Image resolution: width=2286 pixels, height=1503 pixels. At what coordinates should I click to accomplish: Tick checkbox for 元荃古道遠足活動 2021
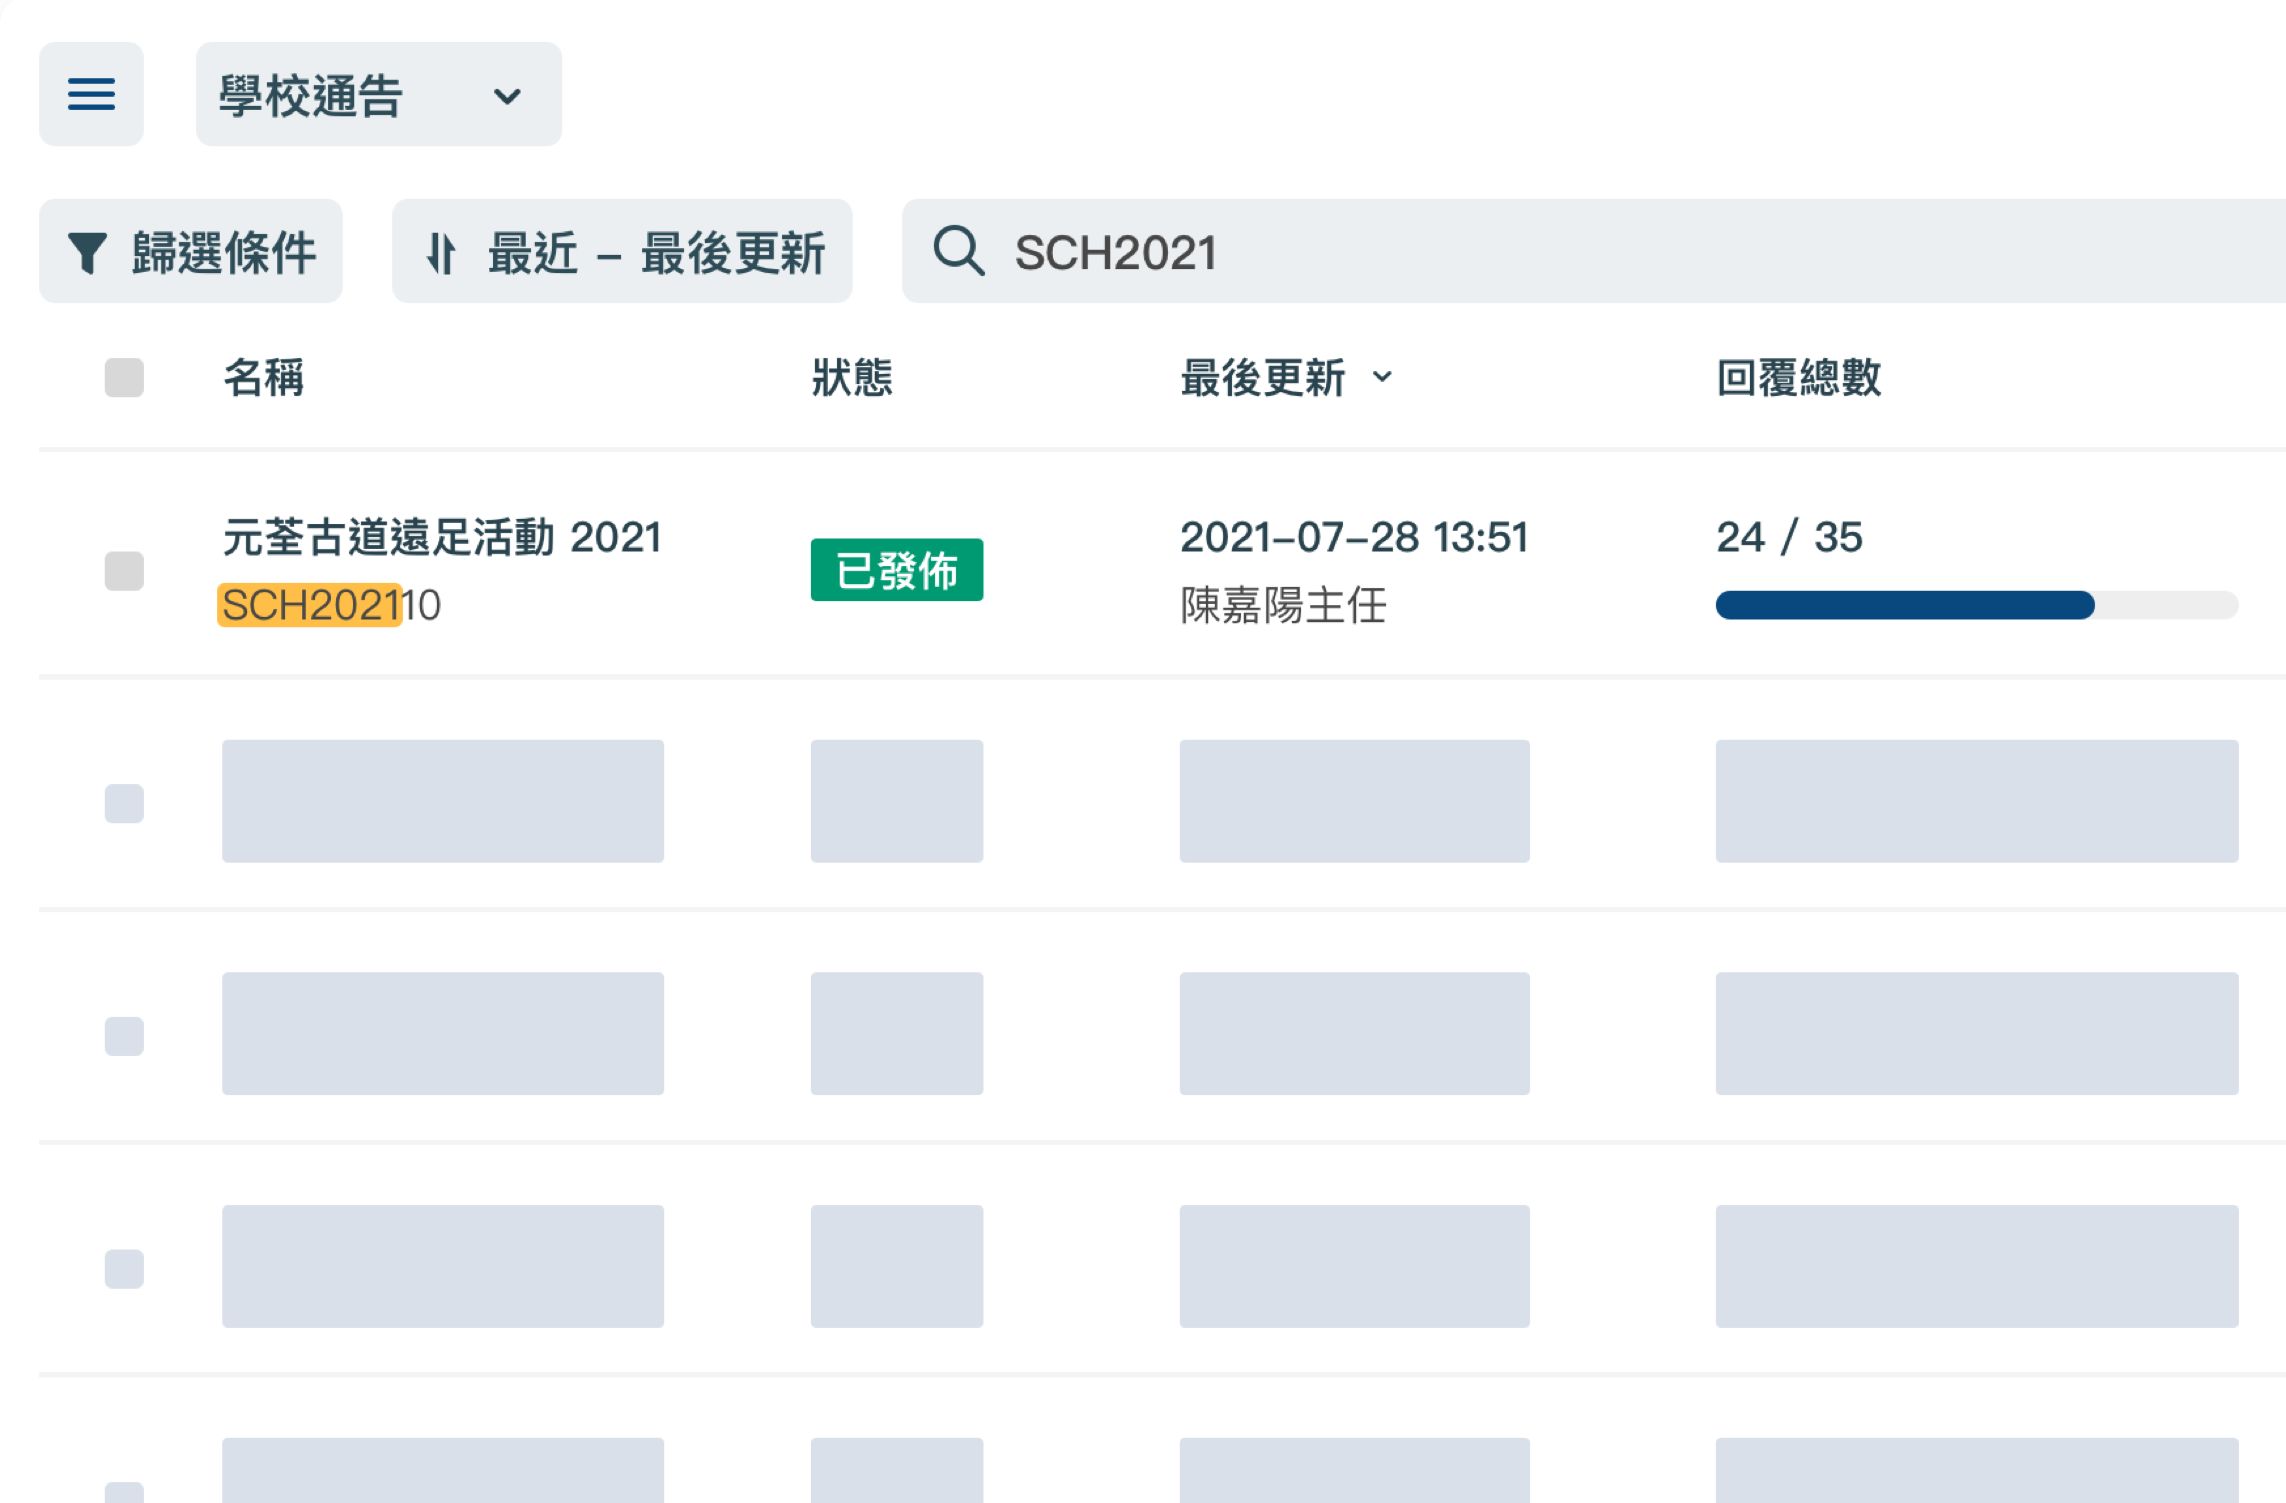[x=124, y=571]
